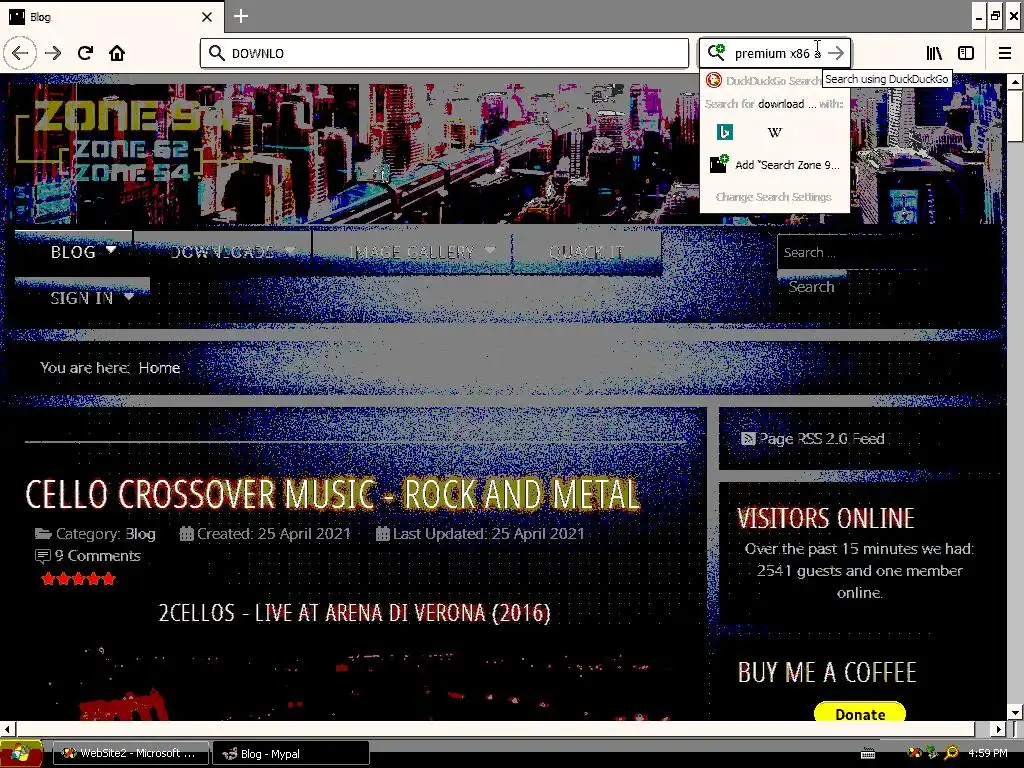Open the QUACK IT menu item
This screenshot has height=768, width=1024.
[586, 252]
